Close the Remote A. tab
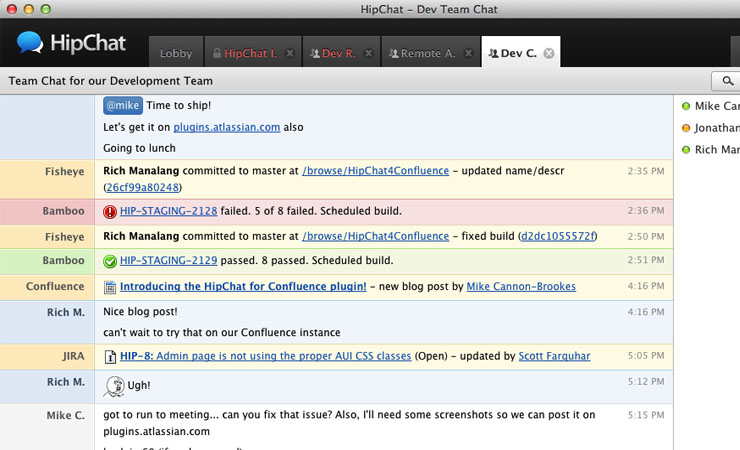The width and height of the screenshot is (740, 450). pyautogui.click(x=468, y=53)
